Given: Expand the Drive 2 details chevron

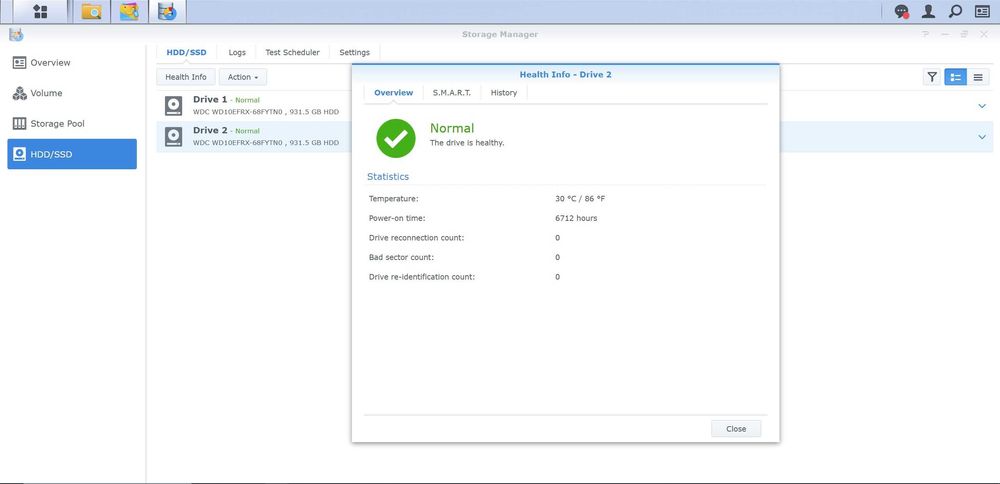Looking at the screenshot, I should coord(982,136).
